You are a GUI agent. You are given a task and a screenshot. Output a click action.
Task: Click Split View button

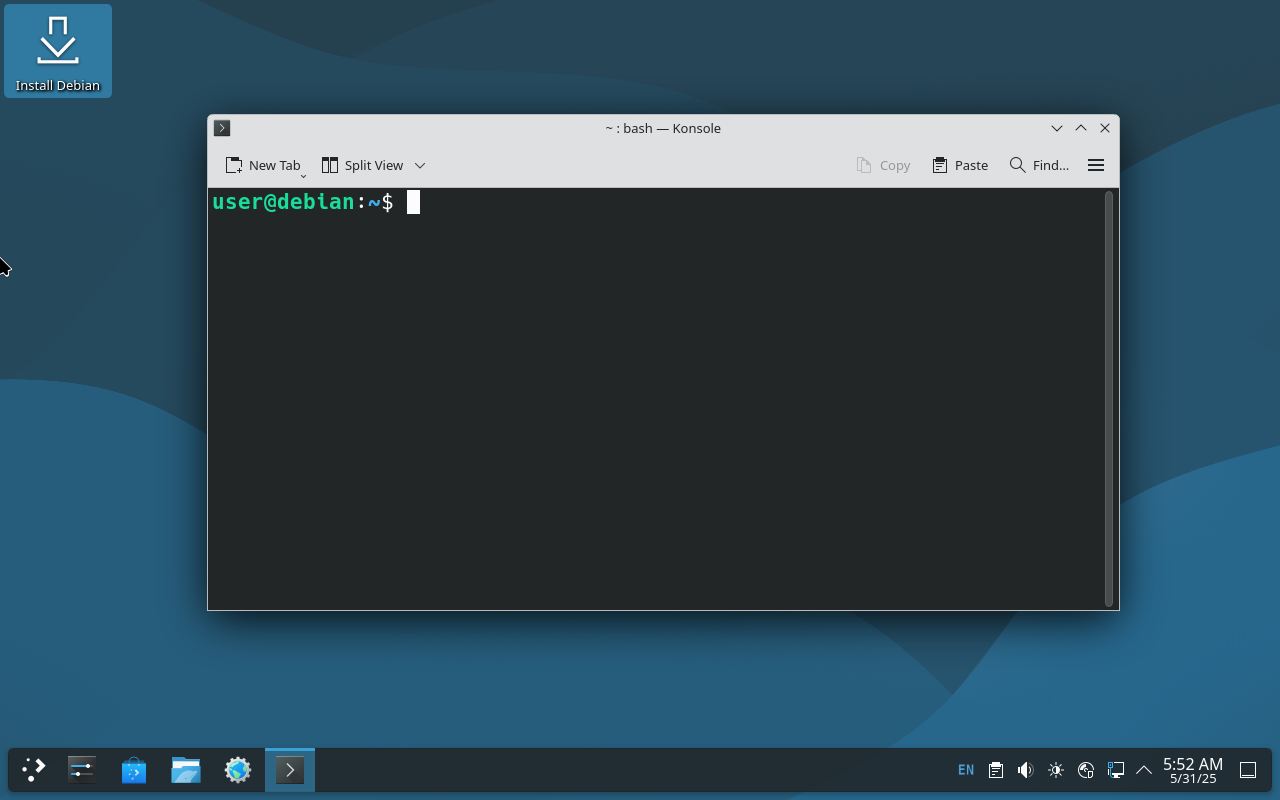362,165
